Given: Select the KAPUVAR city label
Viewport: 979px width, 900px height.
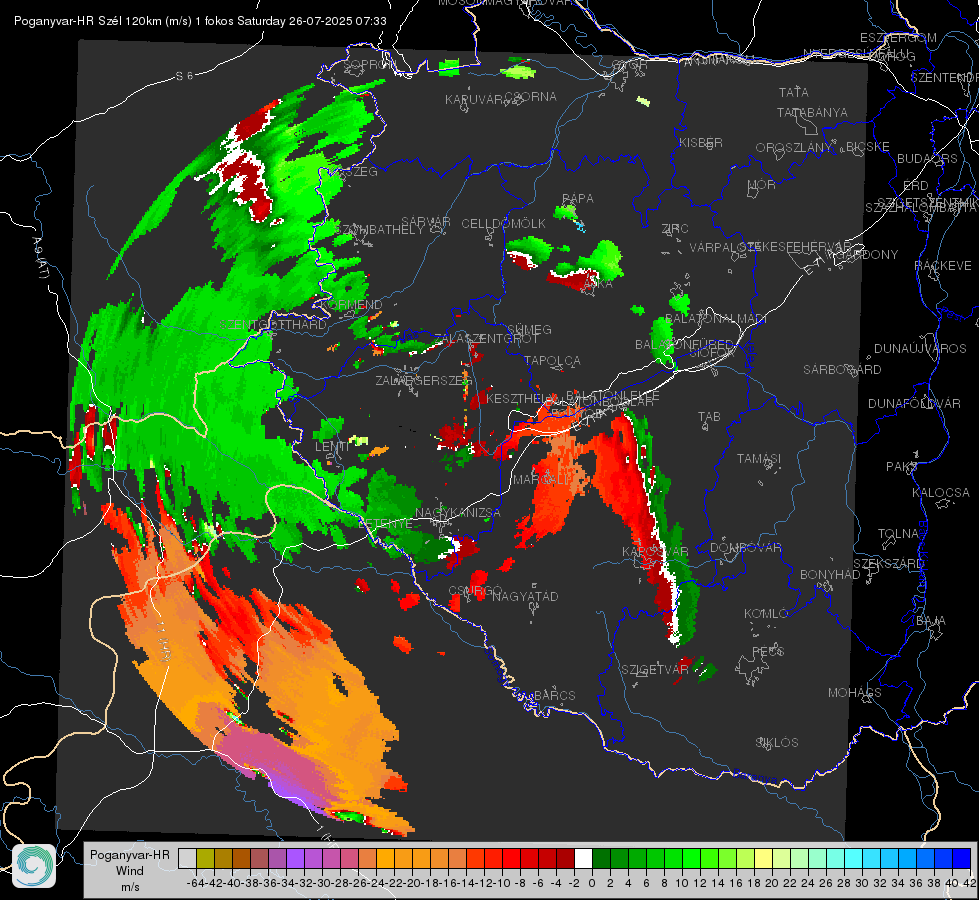Looking at the screenshot, I should tap(475, 100).
